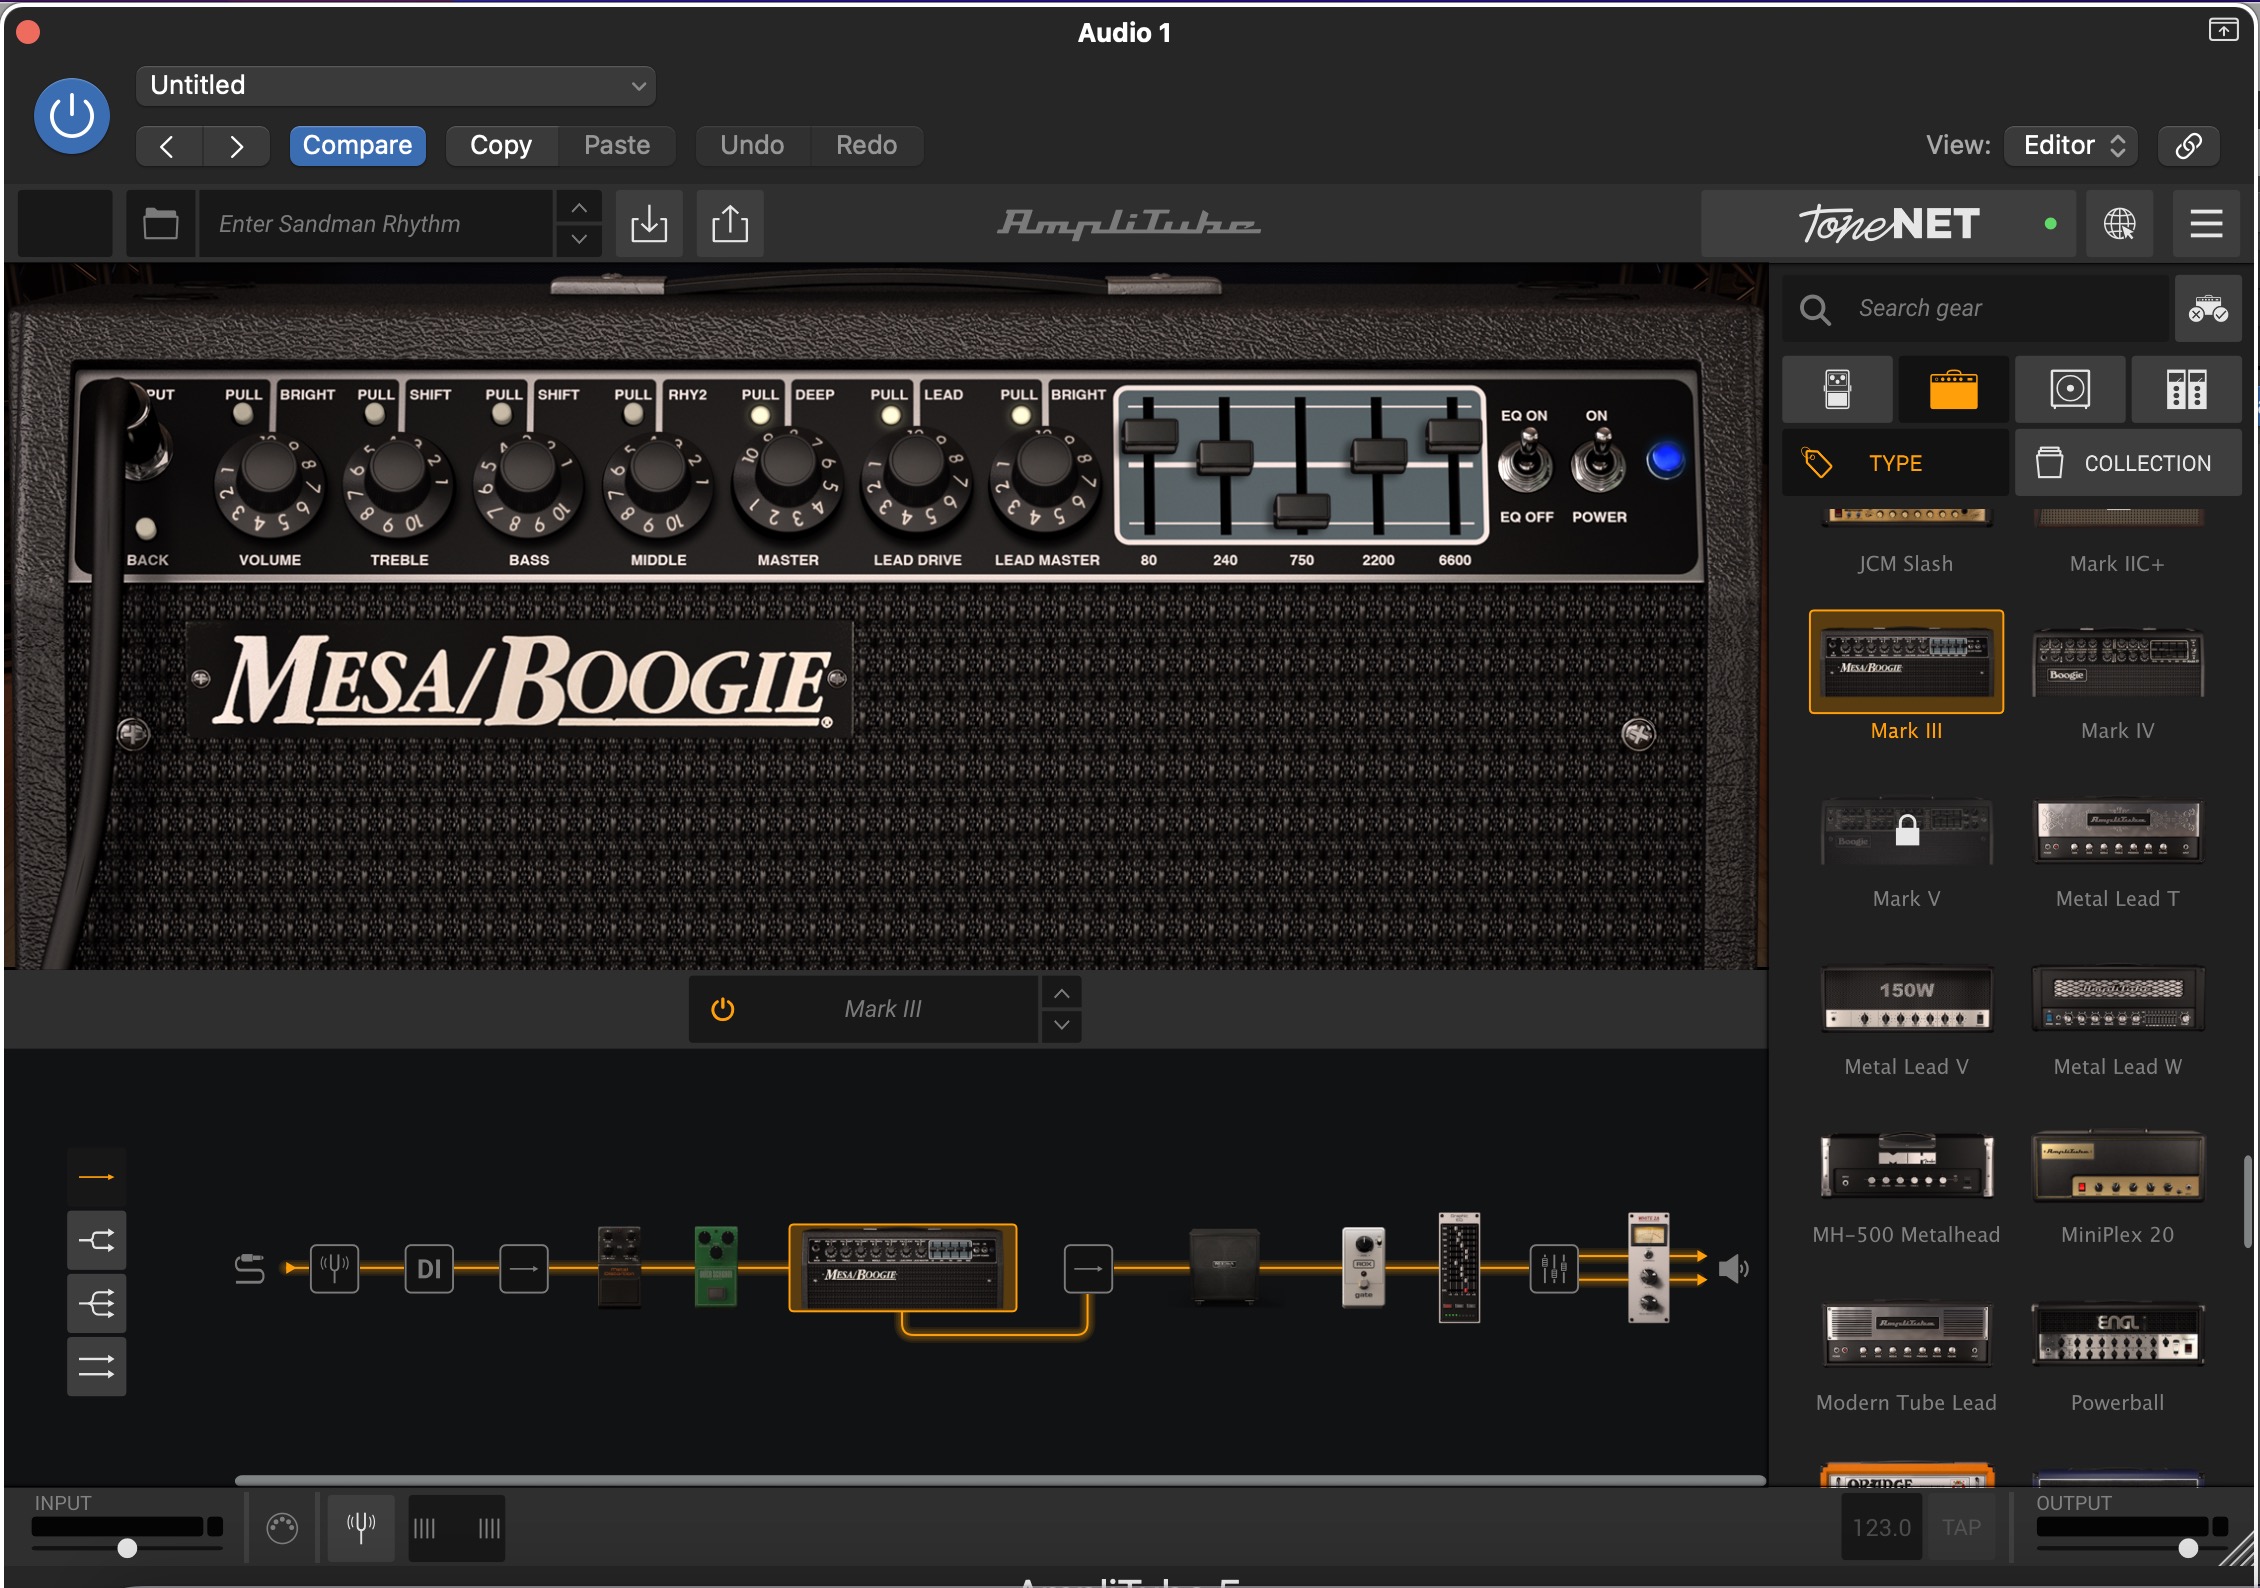Step preset down arrow beside preset name
The width and height of the screenshot is (2260, 1588).
[578, 239]
